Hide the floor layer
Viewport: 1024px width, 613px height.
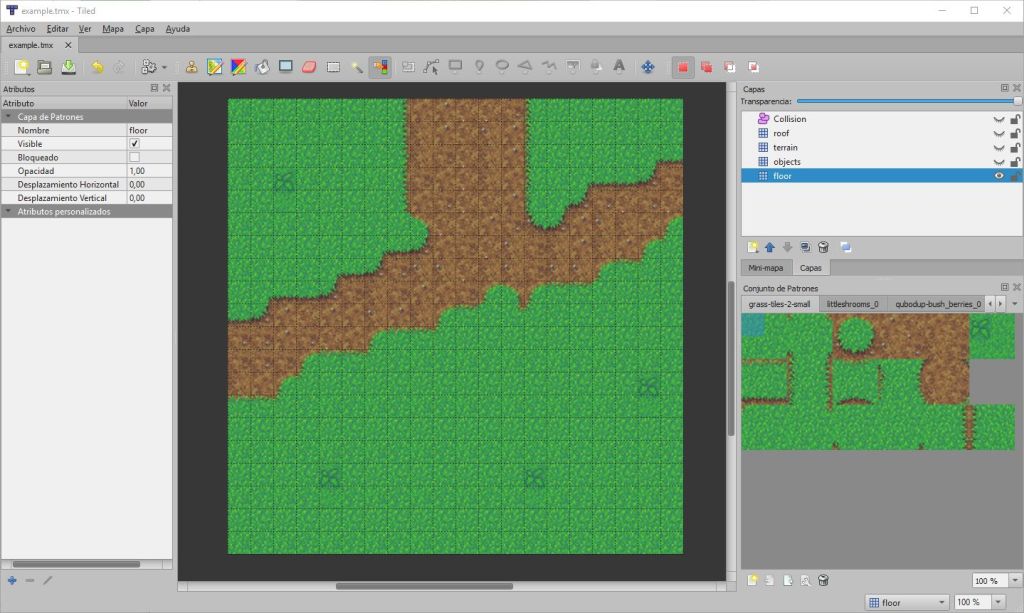[997, 175]
